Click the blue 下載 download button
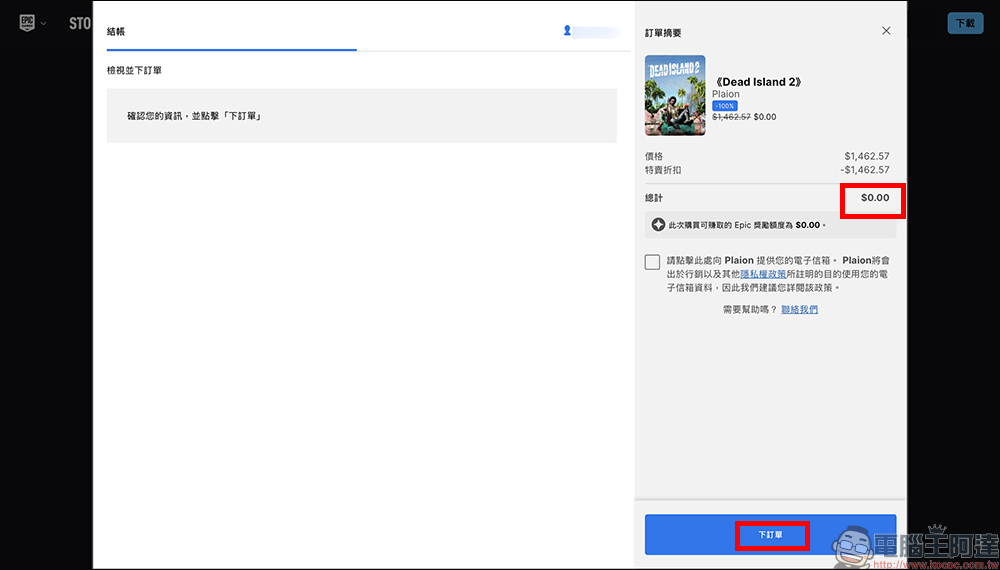Viewport: 1000px width, 570px height. coord(965,23)
